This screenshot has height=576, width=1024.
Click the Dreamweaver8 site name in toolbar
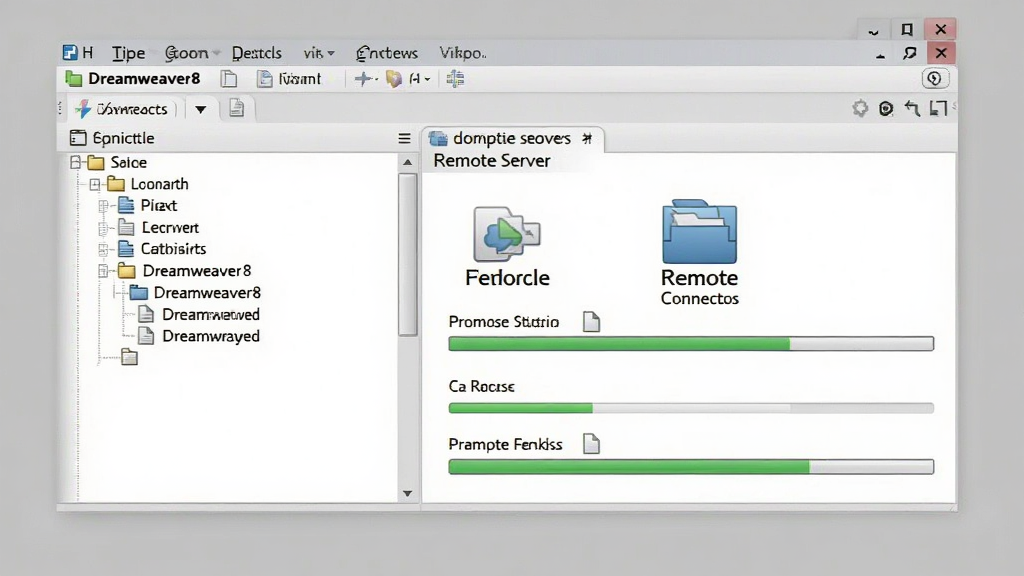coord(144,79)
